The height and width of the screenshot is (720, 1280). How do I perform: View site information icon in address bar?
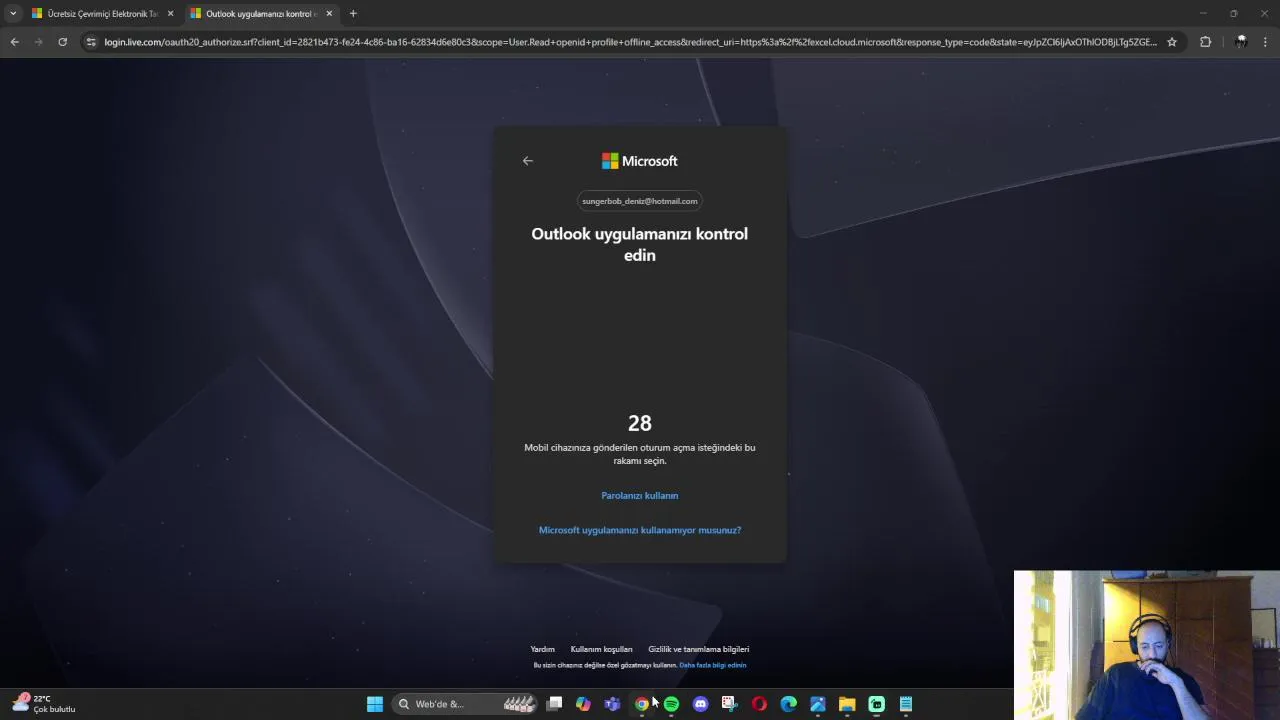pos(91,42)
